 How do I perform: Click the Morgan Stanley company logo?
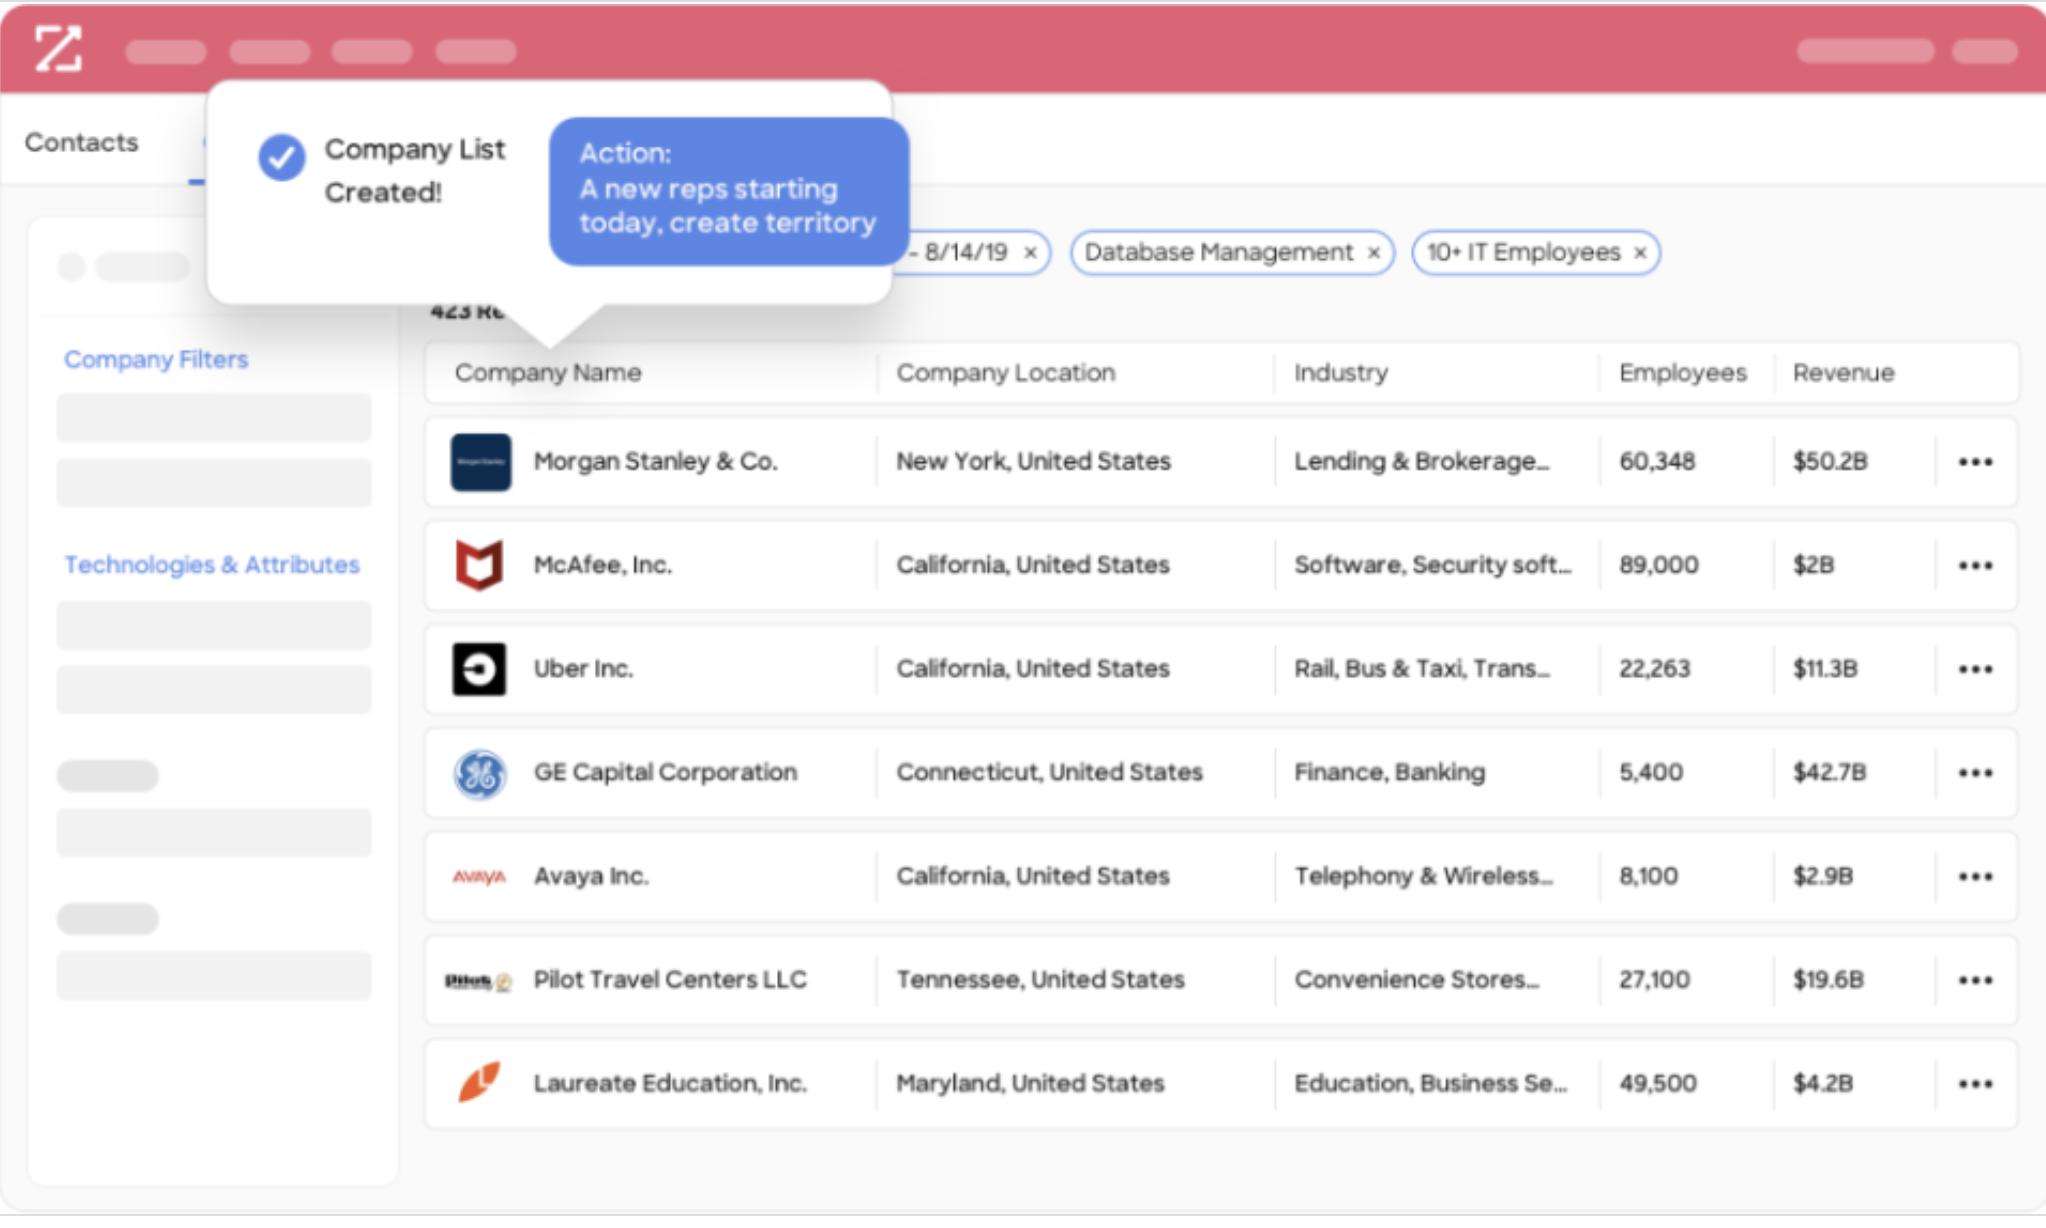pos(480,462)
